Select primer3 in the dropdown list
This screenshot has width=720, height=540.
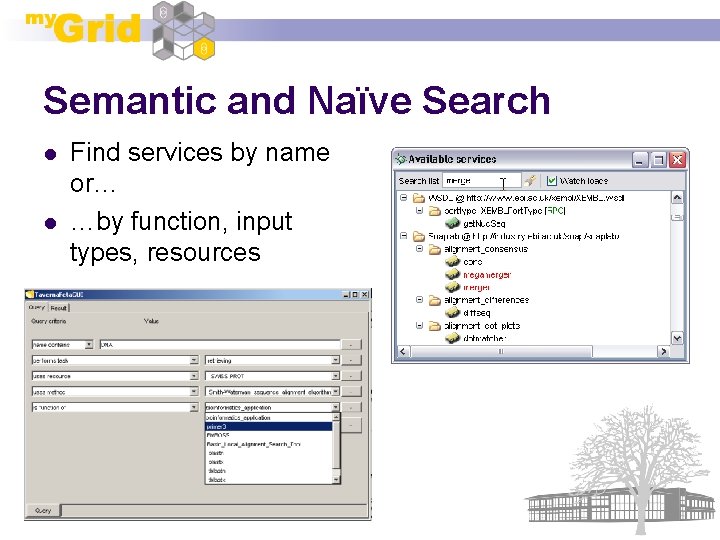click(269, 427)
